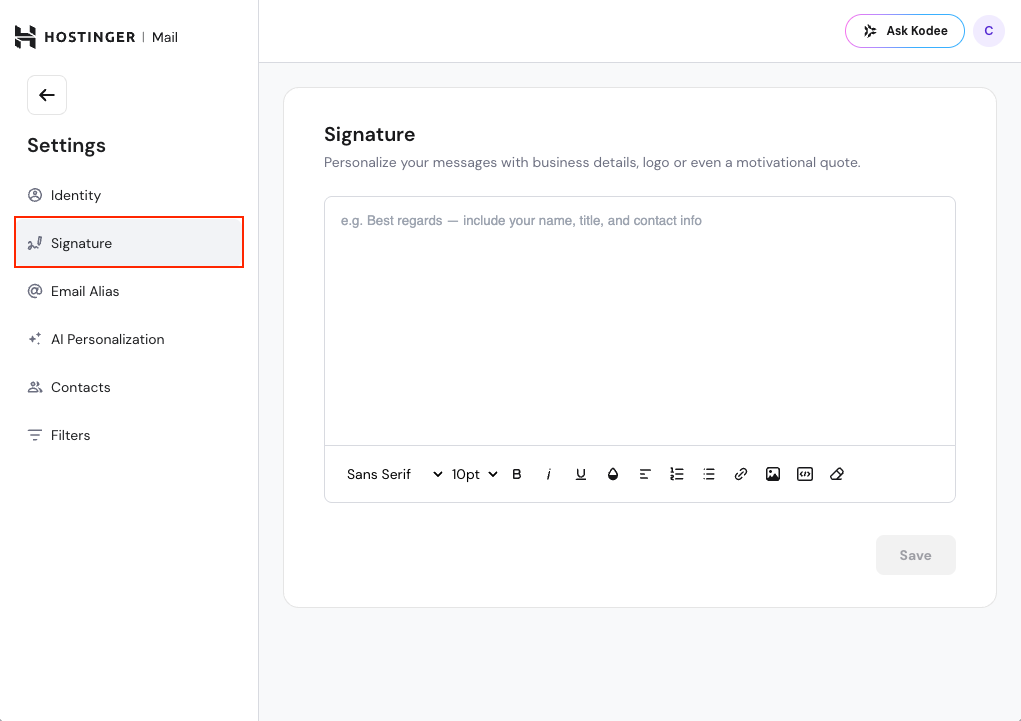Screen dimensions: 1021x721
Task: Insert a bulleted list
Action: 709,474
